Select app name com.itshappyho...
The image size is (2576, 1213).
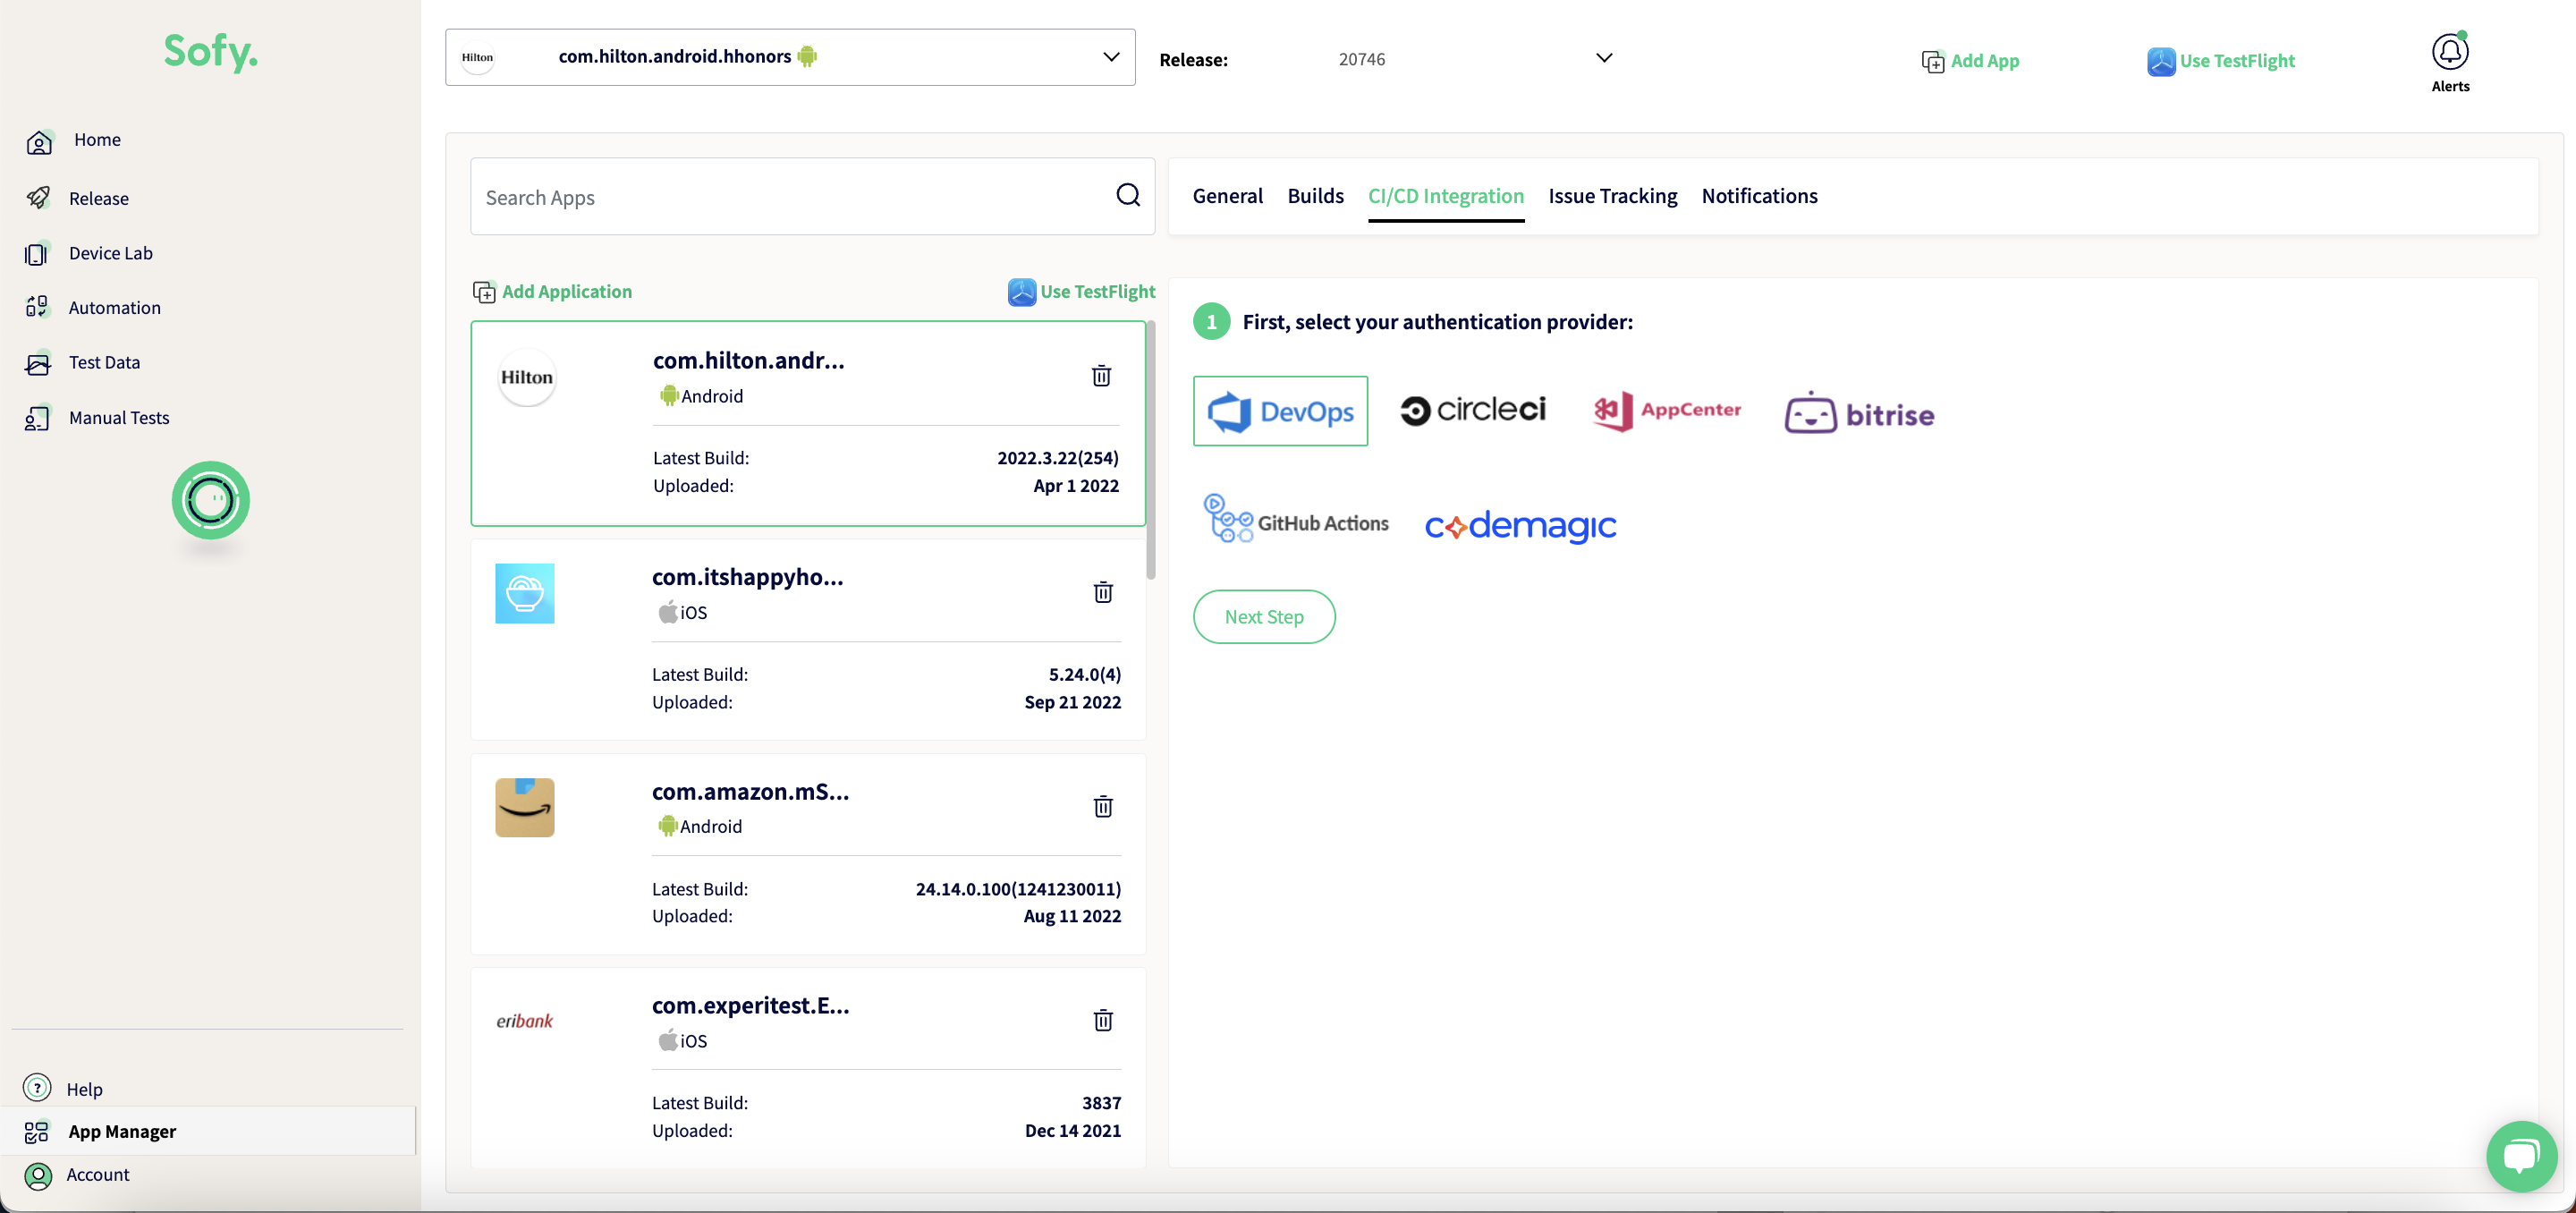747,577
